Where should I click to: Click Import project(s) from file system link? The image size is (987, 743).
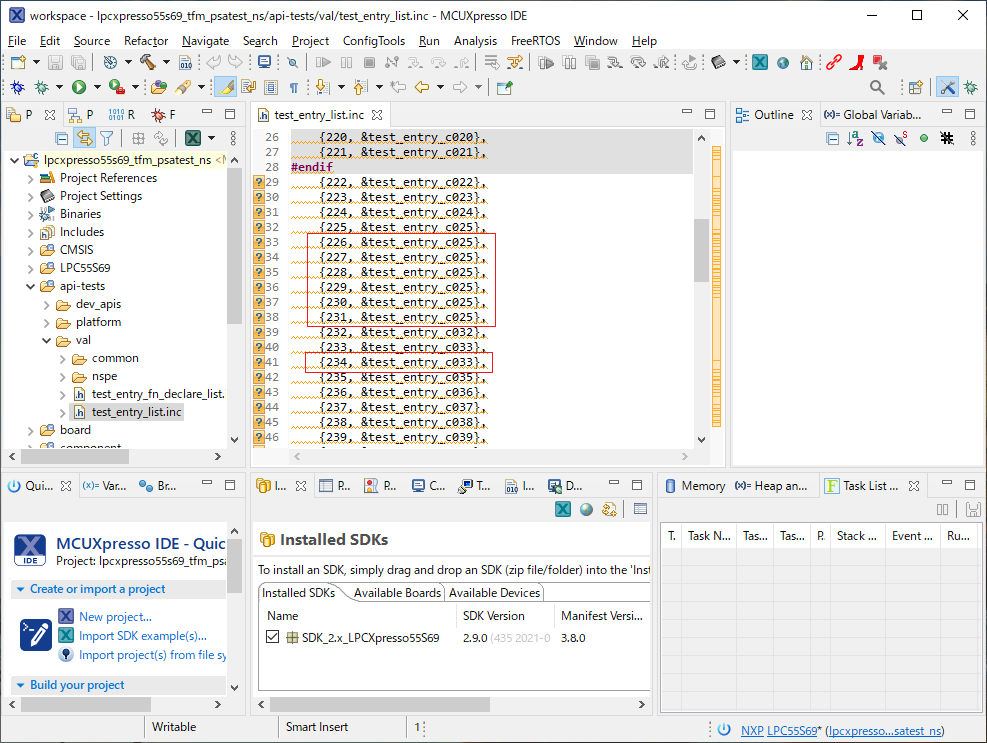(x=152, y=655)
